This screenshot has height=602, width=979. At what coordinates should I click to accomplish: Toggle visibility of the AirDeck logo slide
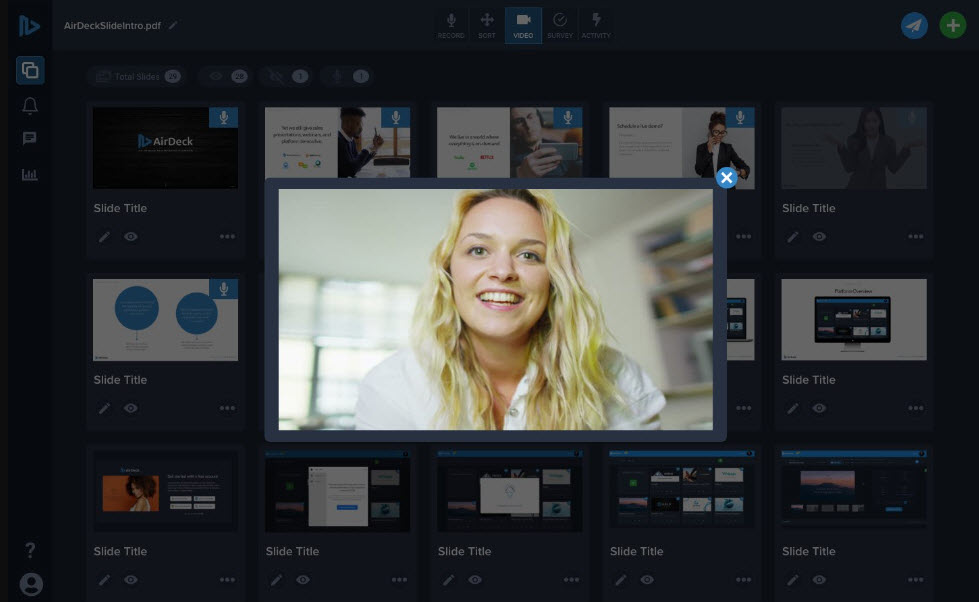pos(130,237)
